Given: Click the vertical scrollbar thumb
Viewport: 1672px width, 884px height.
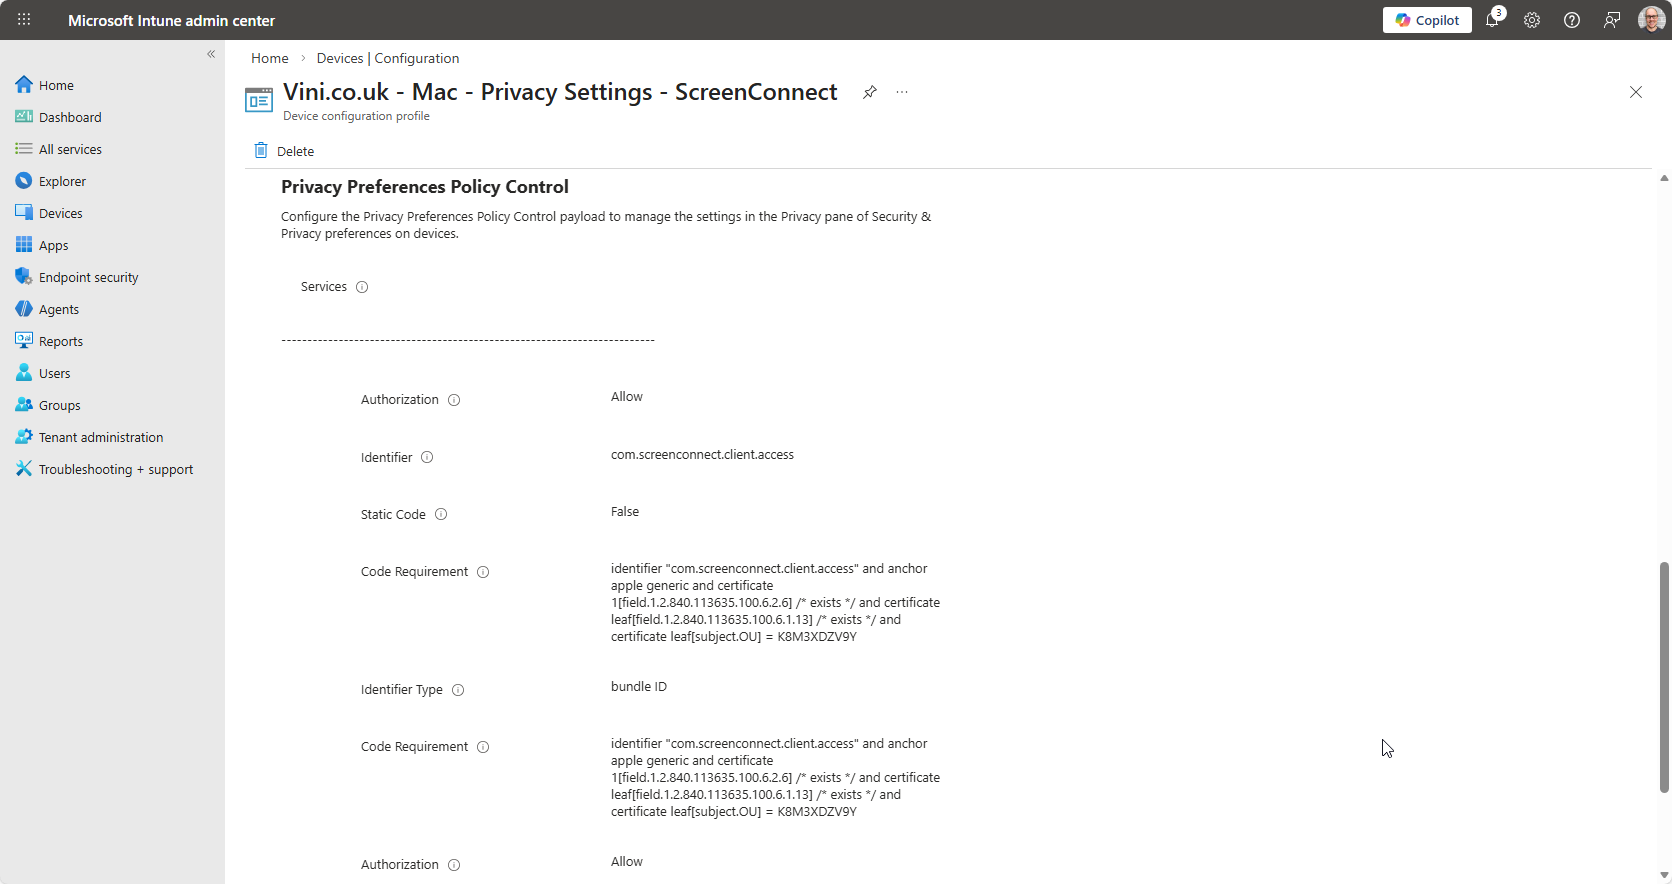Looking at the screenshot, I should point(1664,677).
